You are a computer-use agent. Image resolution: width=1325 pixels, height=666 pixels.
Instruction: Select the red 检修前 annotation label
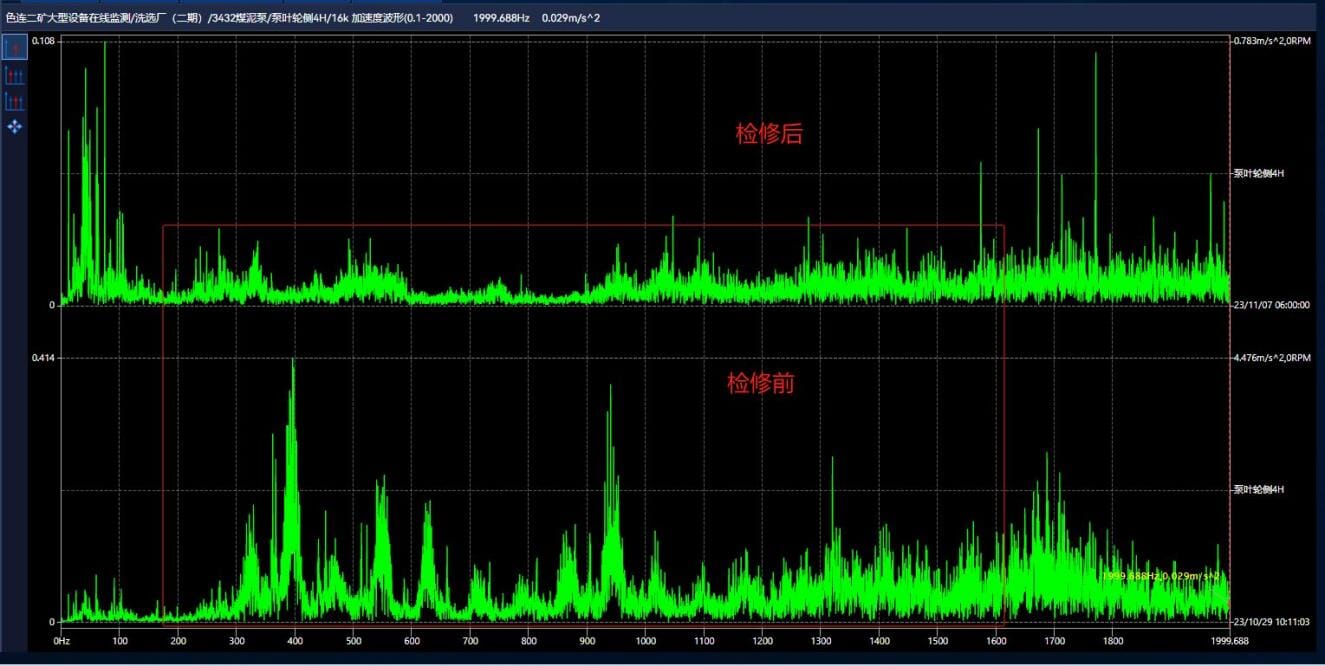tap(760, 383)
